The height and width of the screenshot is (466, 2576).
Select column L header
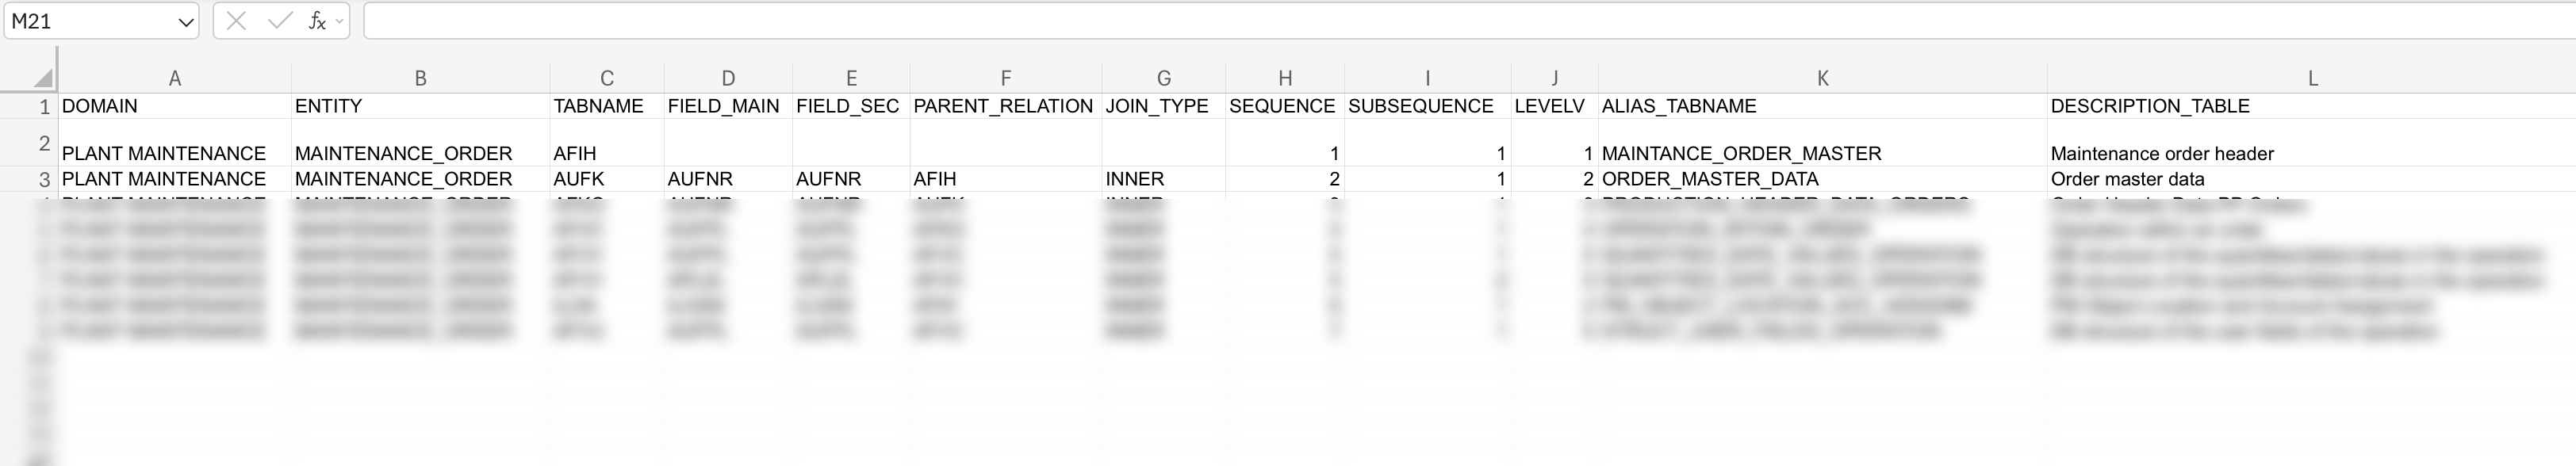[x=2312, y=78]
